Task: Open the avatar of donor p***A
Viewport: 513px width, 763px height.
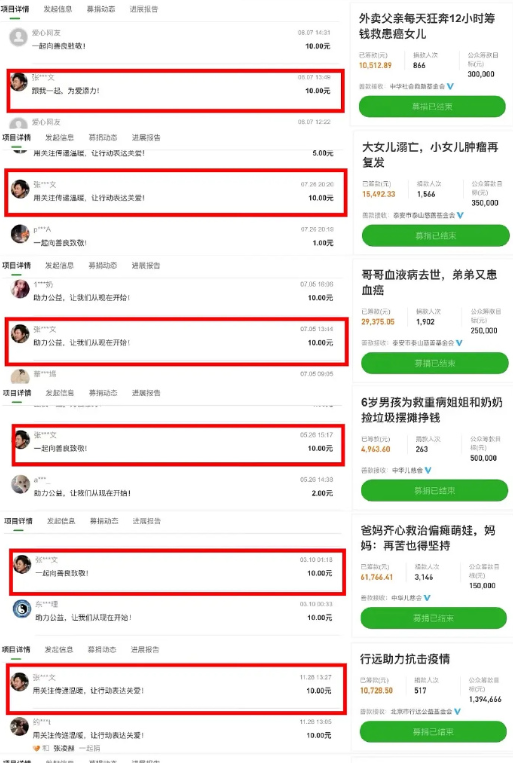Action: tap(20, 234)
